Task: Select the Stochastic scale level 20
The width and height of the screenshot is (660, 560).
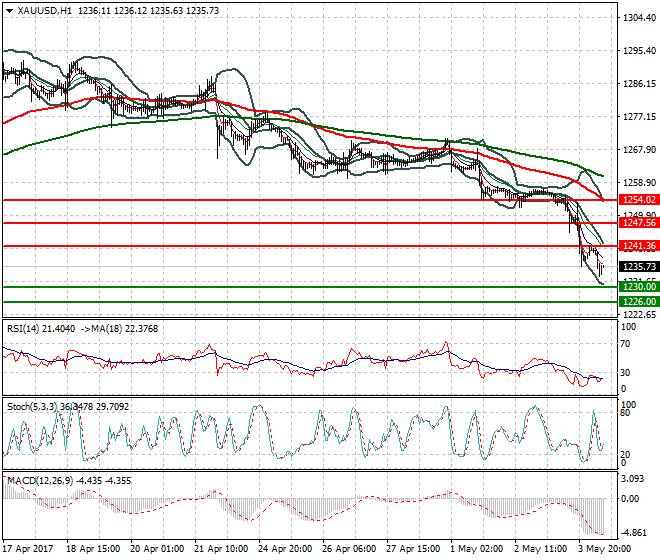Action: pos(625,454)
